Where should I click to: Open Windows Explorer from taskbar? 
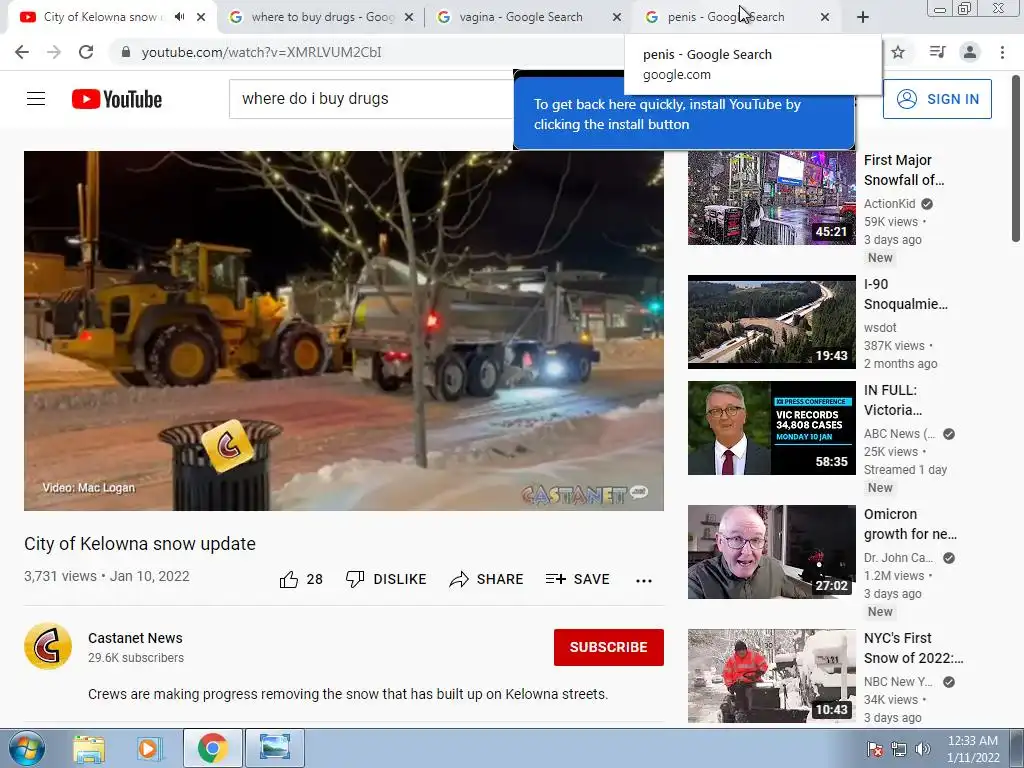[89, 748]
